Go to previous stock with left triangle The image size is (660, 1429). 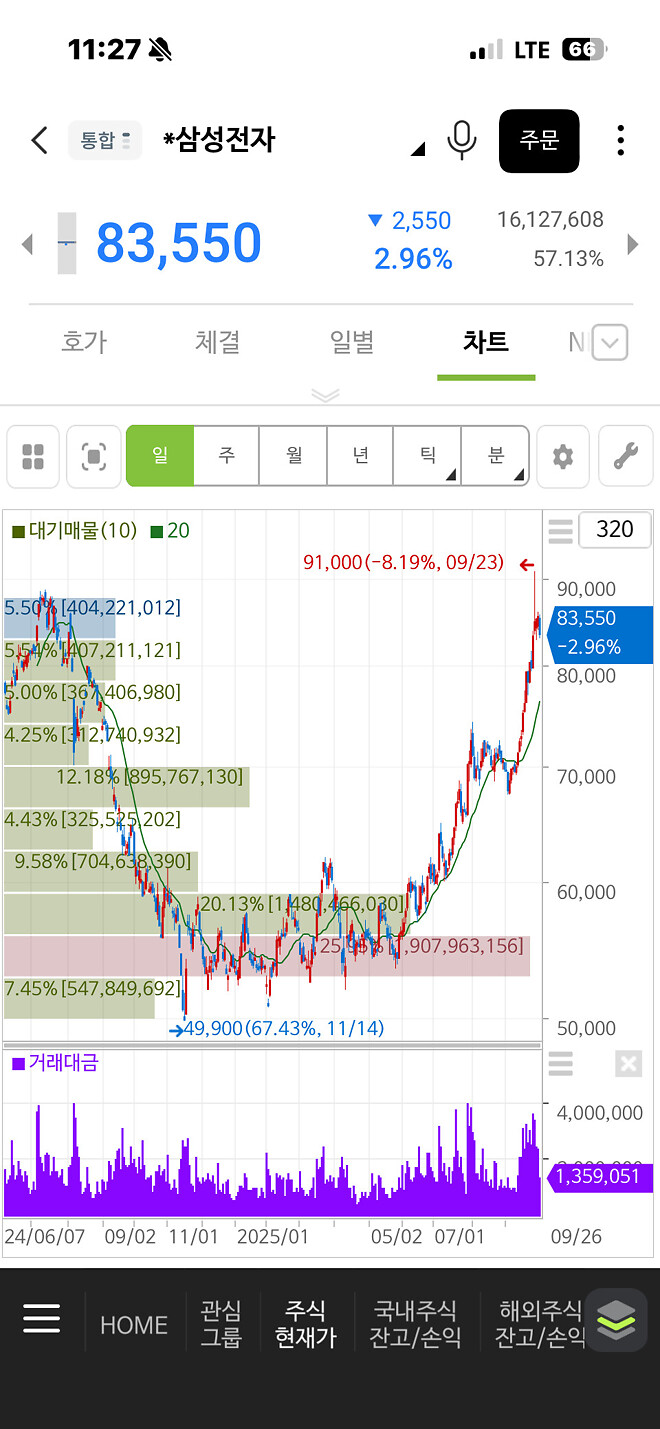tap(27, 244)
